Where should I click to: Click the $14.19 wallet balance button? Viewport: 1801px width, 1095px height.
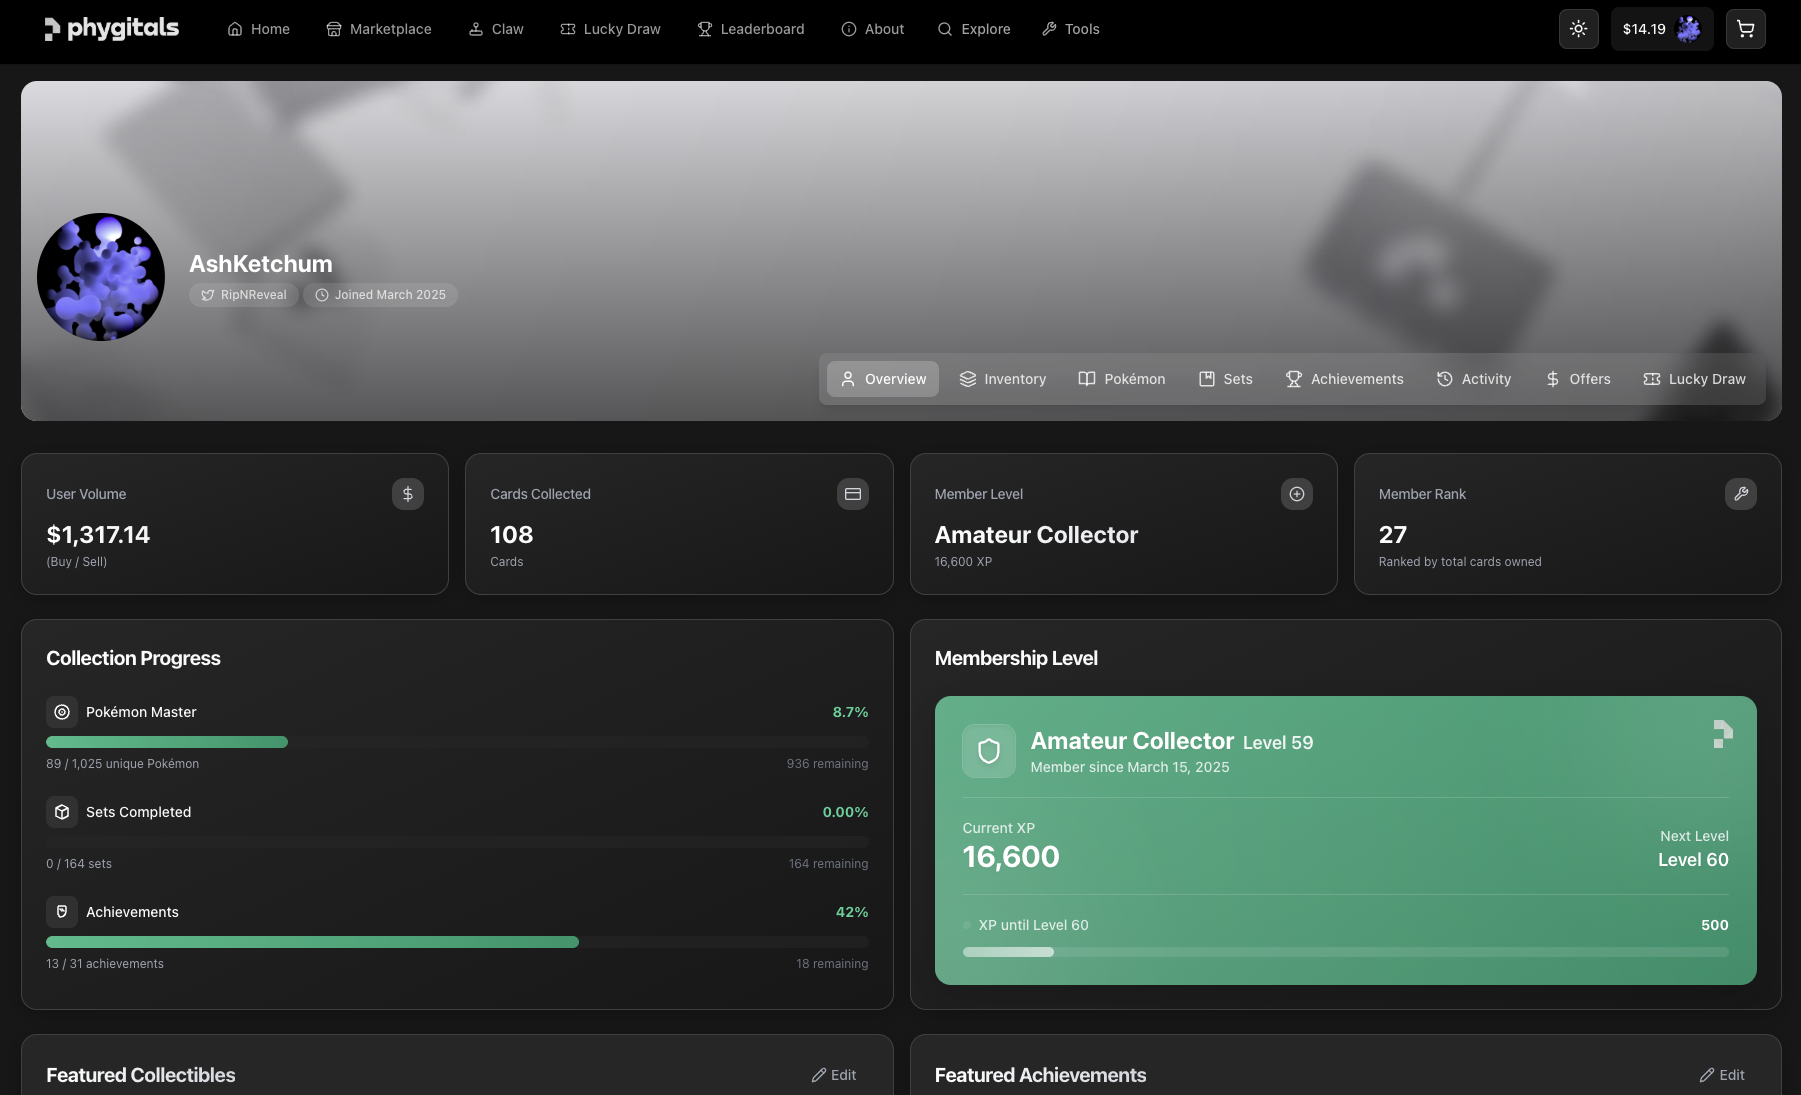coord(1661,29)
